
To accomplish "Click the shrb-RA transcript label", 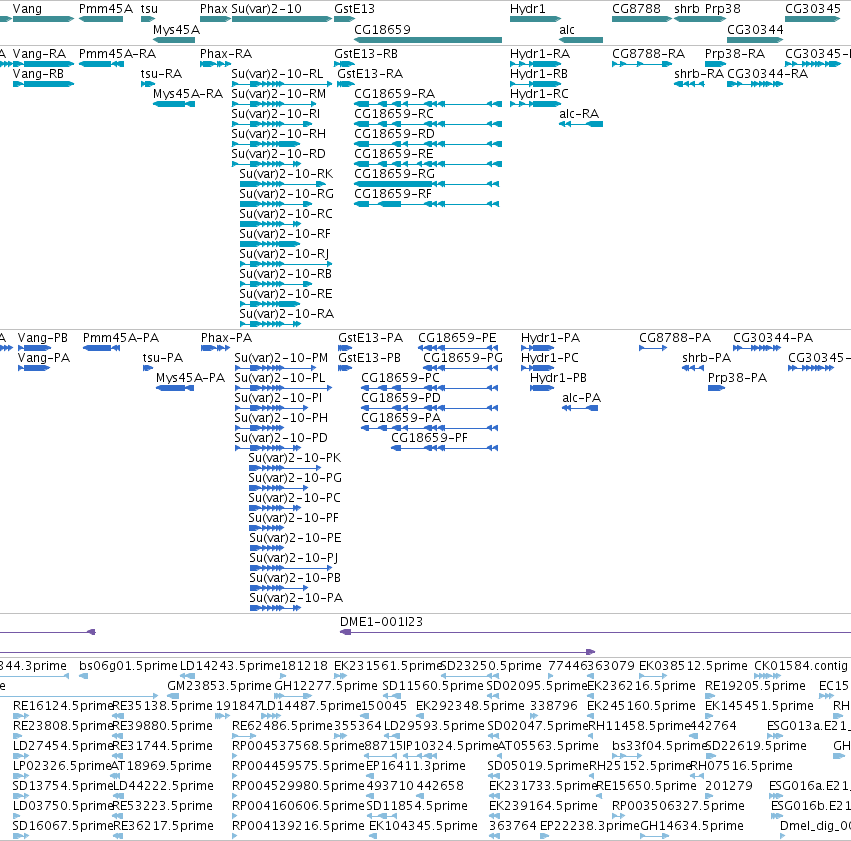I will coord(699,74).
